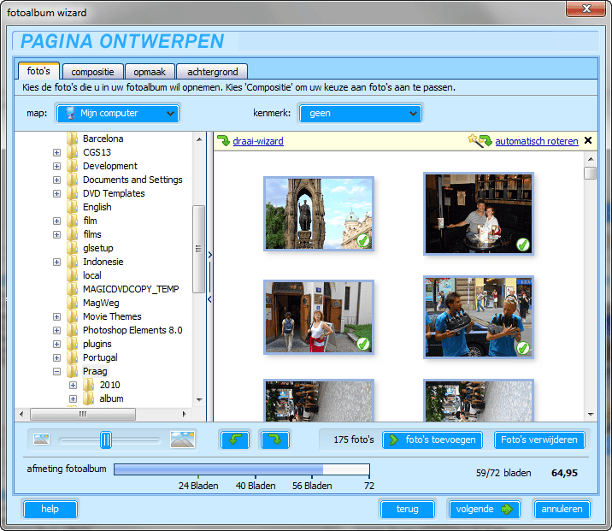Expand the 2010 subfolder
Screen dimensions: 612x531
73,385
